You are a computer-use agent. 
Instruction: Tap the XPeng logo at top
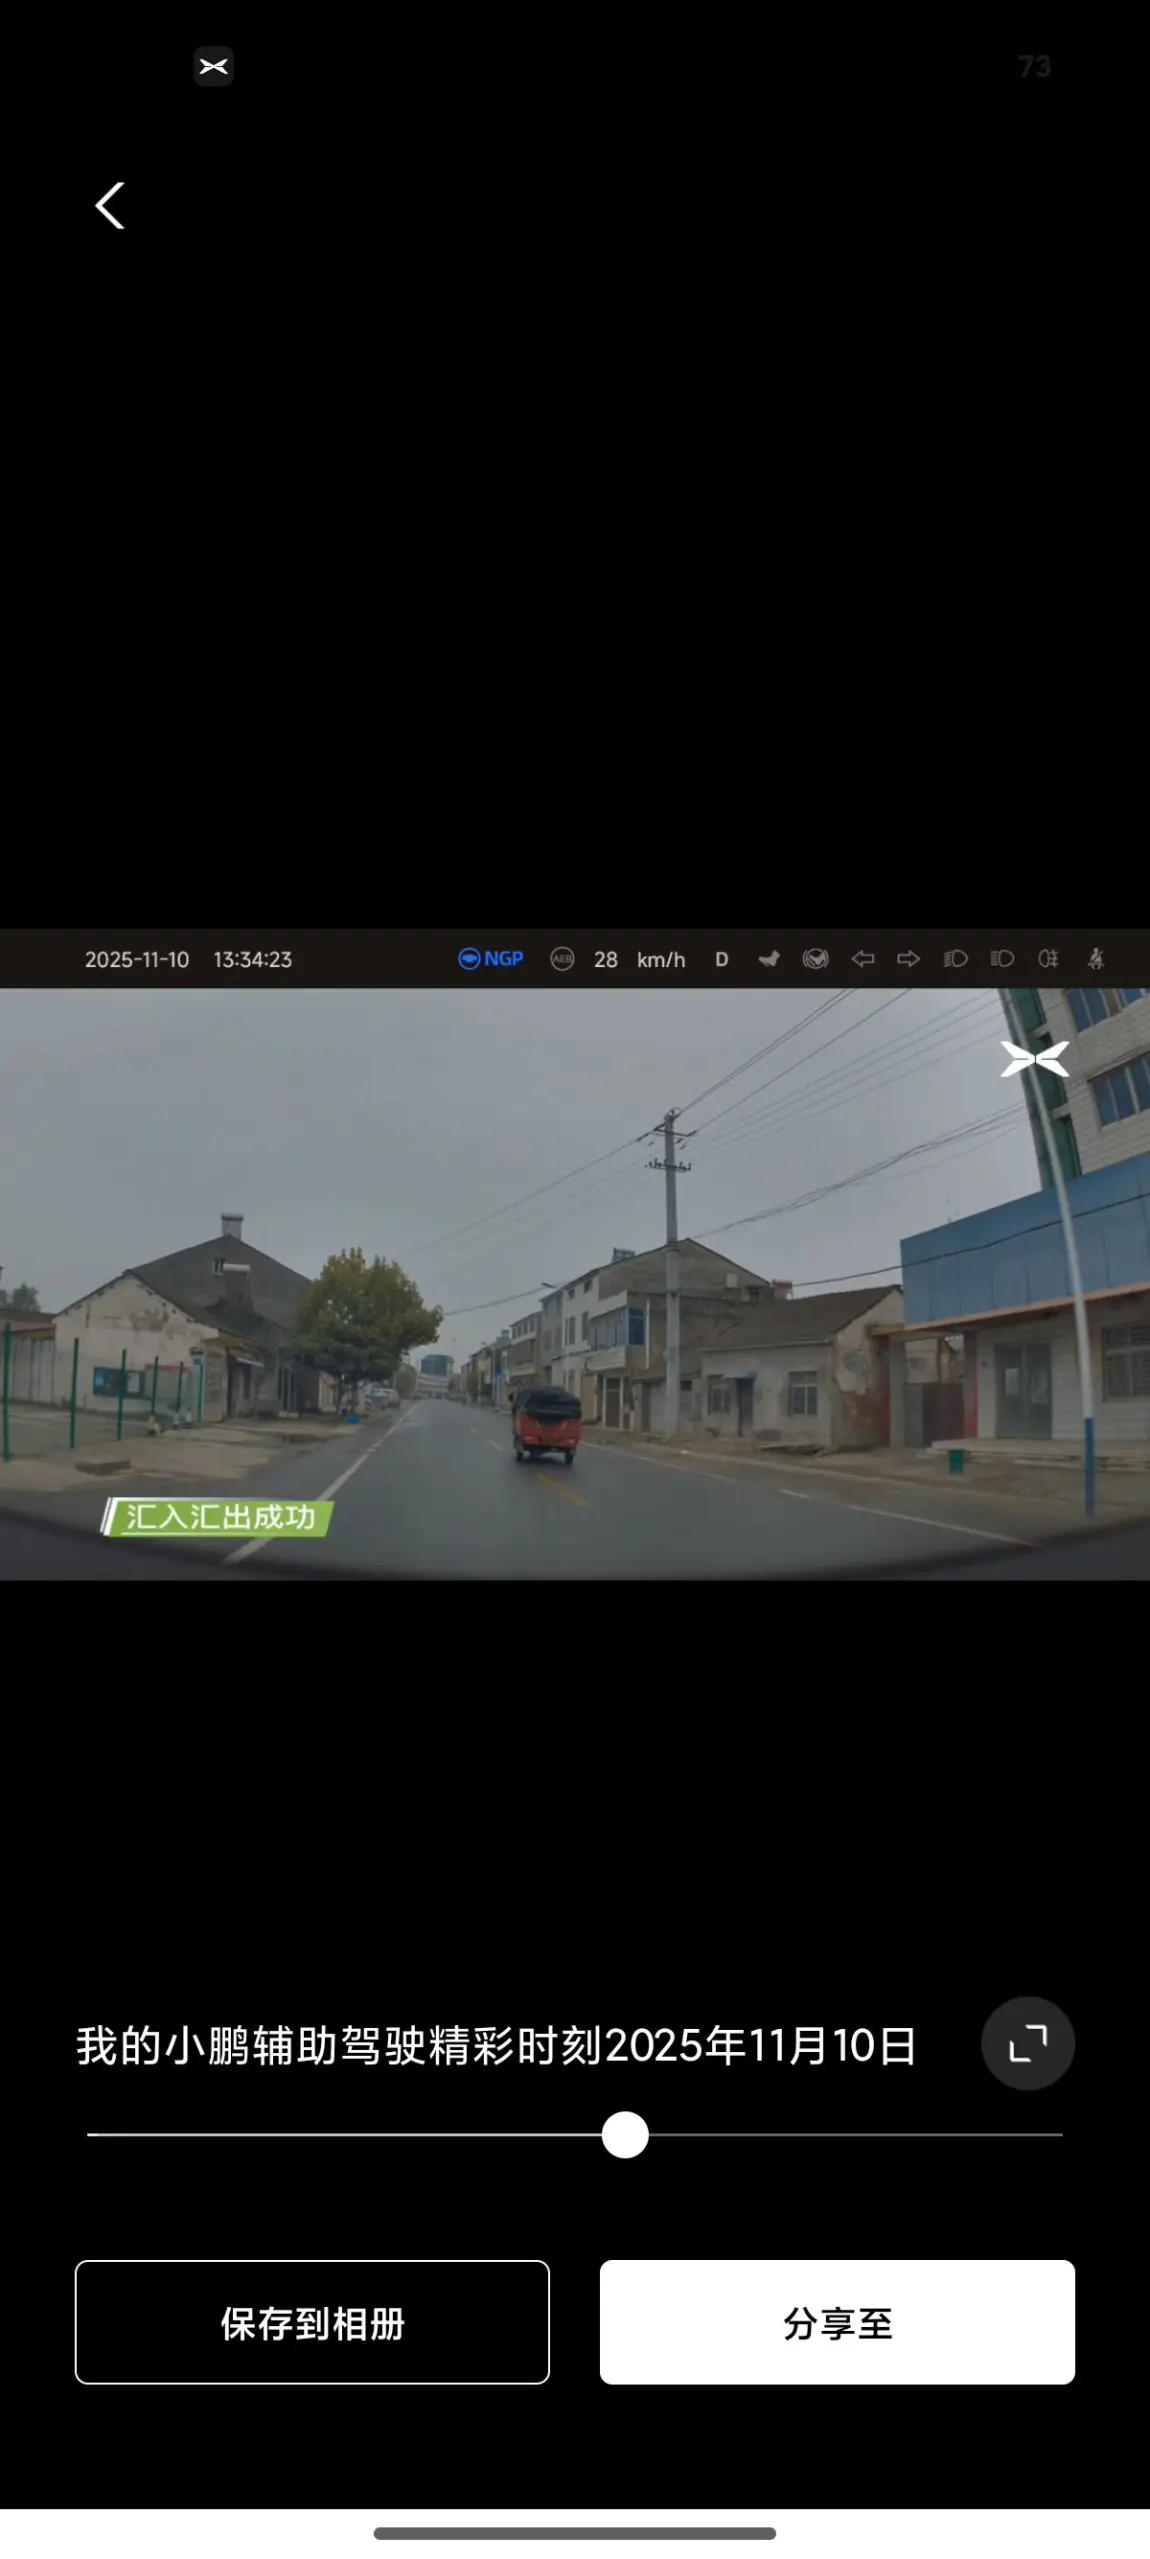(213, 66)
